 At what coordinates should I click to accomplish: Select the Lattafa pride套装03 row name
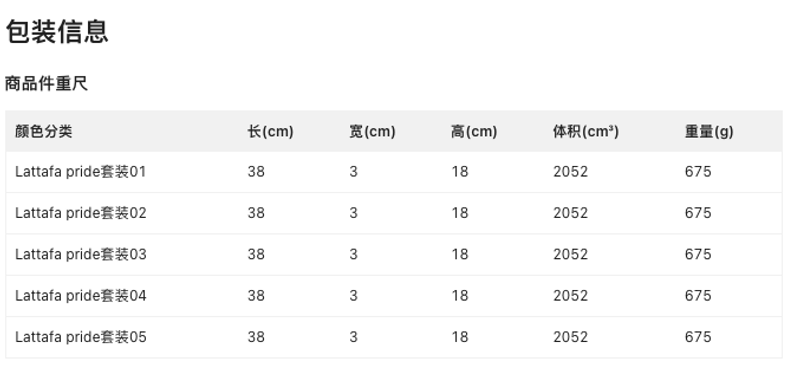click(81, 254)
